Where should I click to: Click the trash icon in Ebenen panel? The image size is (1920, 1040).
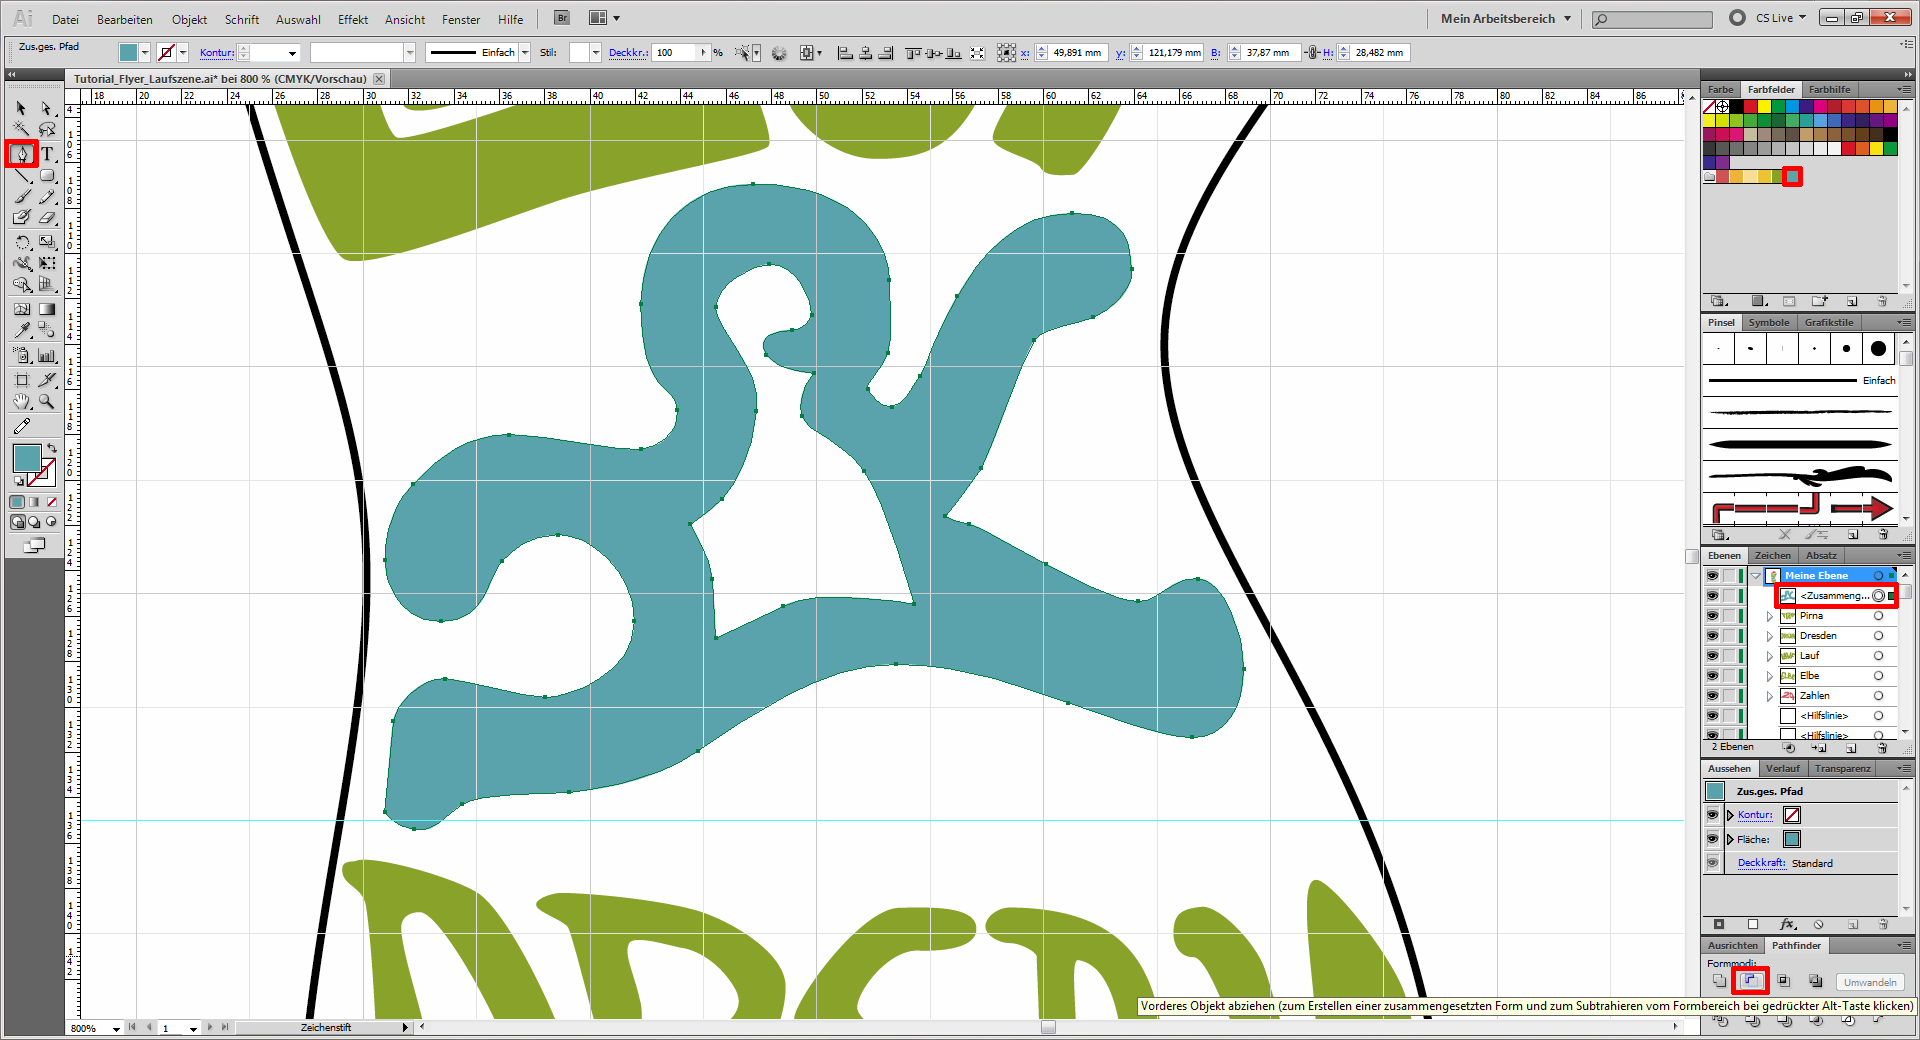pos(1882,748)
